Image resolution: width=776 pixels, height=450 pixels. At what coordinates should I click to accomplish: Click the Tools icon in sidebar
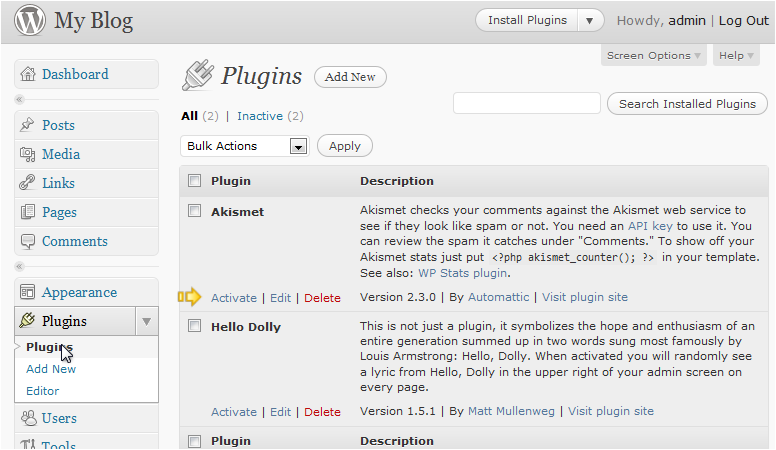tap(28, 444)
